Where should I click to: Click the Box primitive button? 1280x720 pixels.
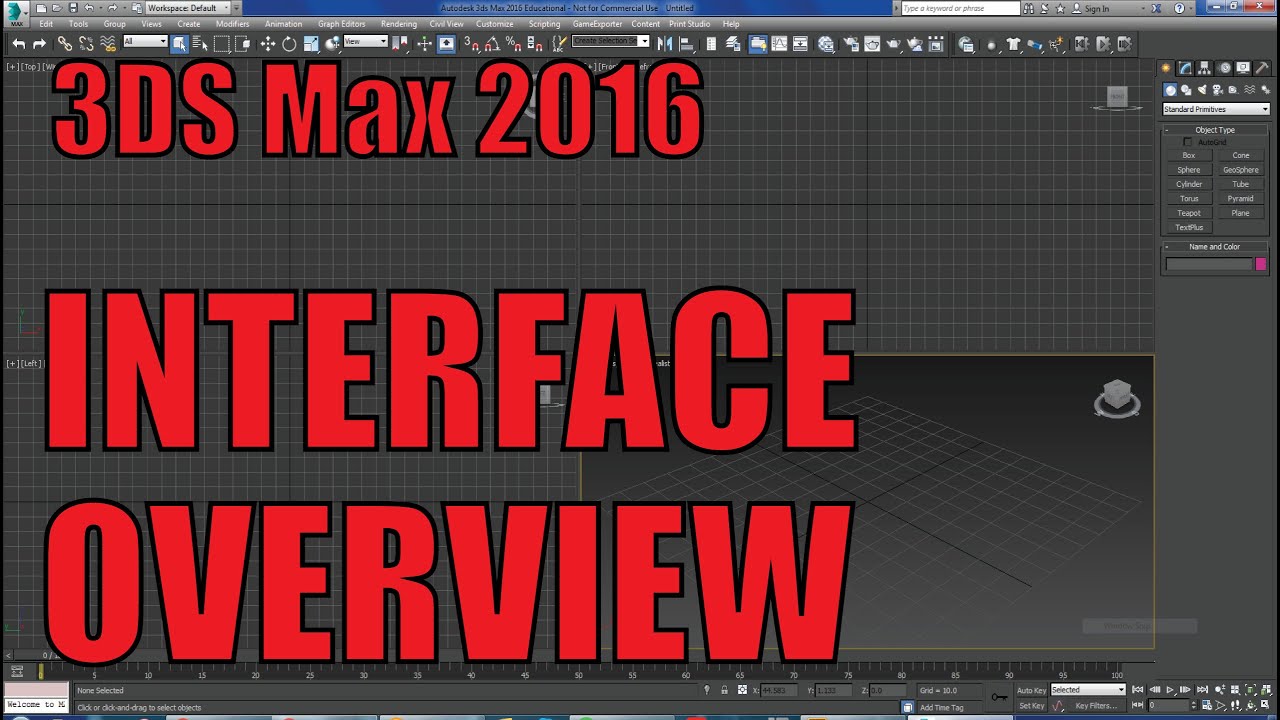pos(1189,155)
